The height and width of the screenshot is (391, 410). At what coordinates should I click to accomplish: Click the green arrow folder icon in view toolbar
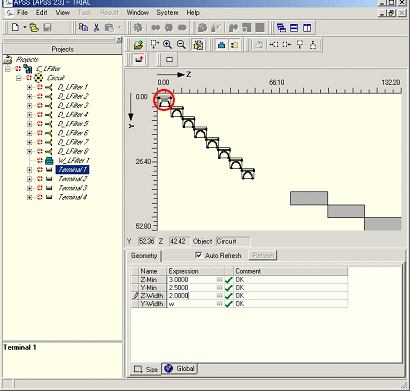(138, 45)
